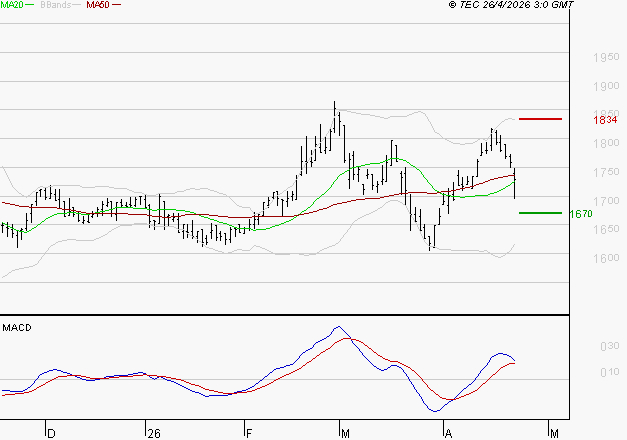Click the last M label for May
This screenshot has height=440, width=627.
click(x=554, y=434)
